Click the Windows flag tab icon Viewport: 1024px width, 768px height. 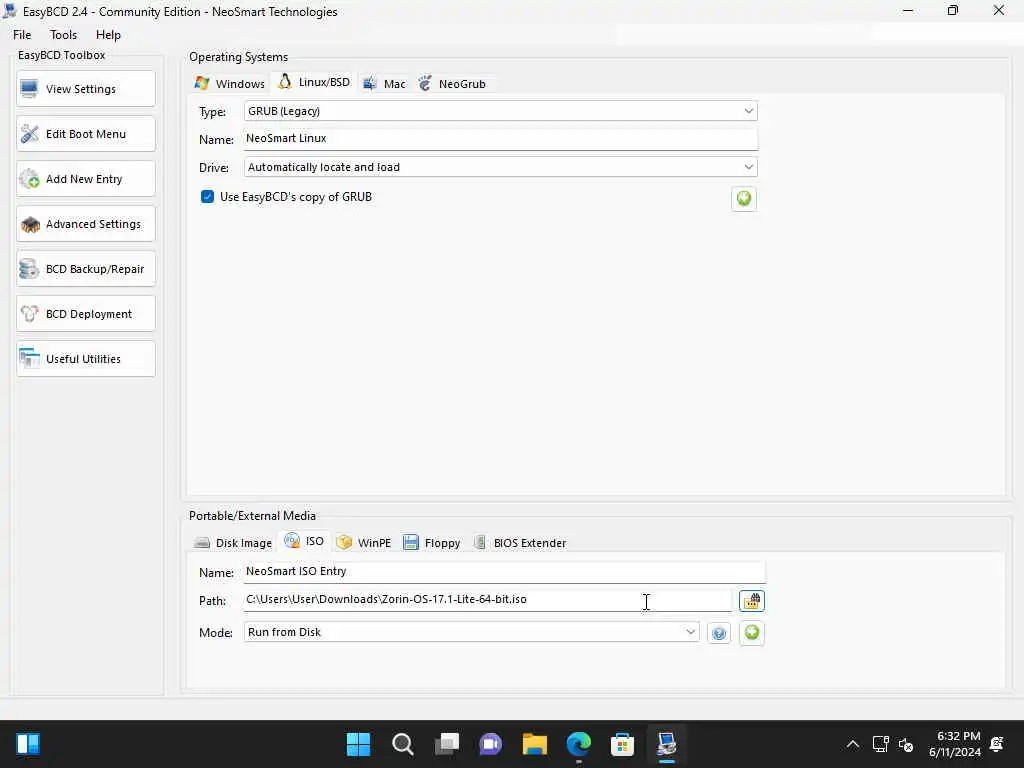(202, 83)
